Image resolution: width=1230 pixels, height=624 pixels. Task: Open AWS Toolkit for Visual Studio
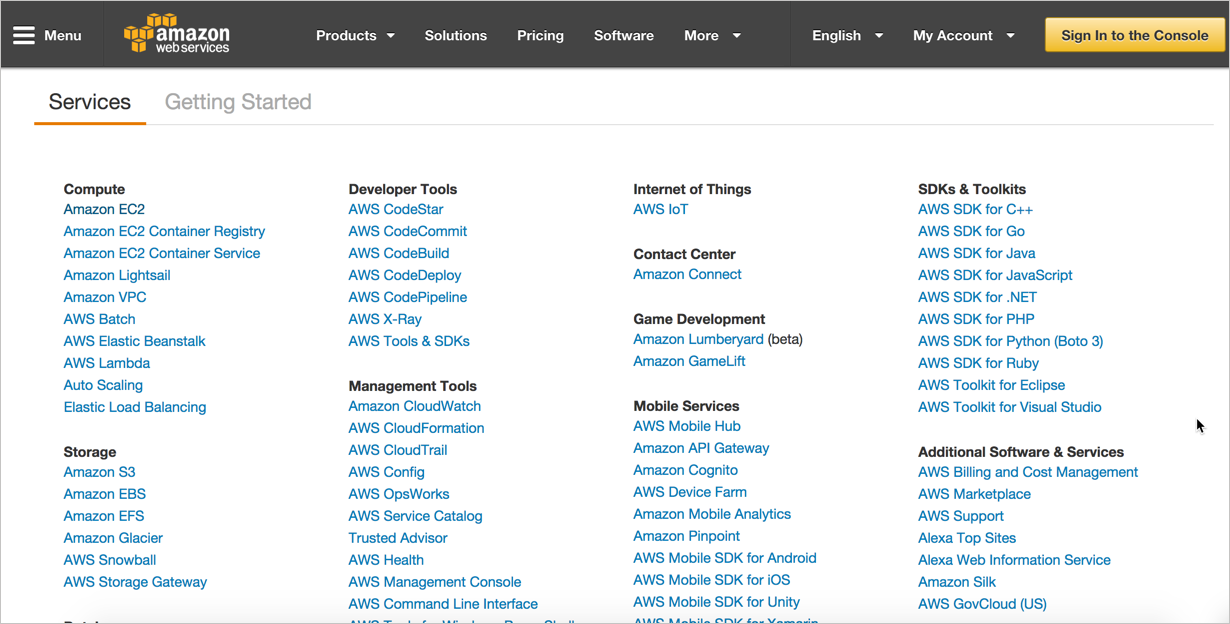pyautogui.click(x=1010, y=407)
